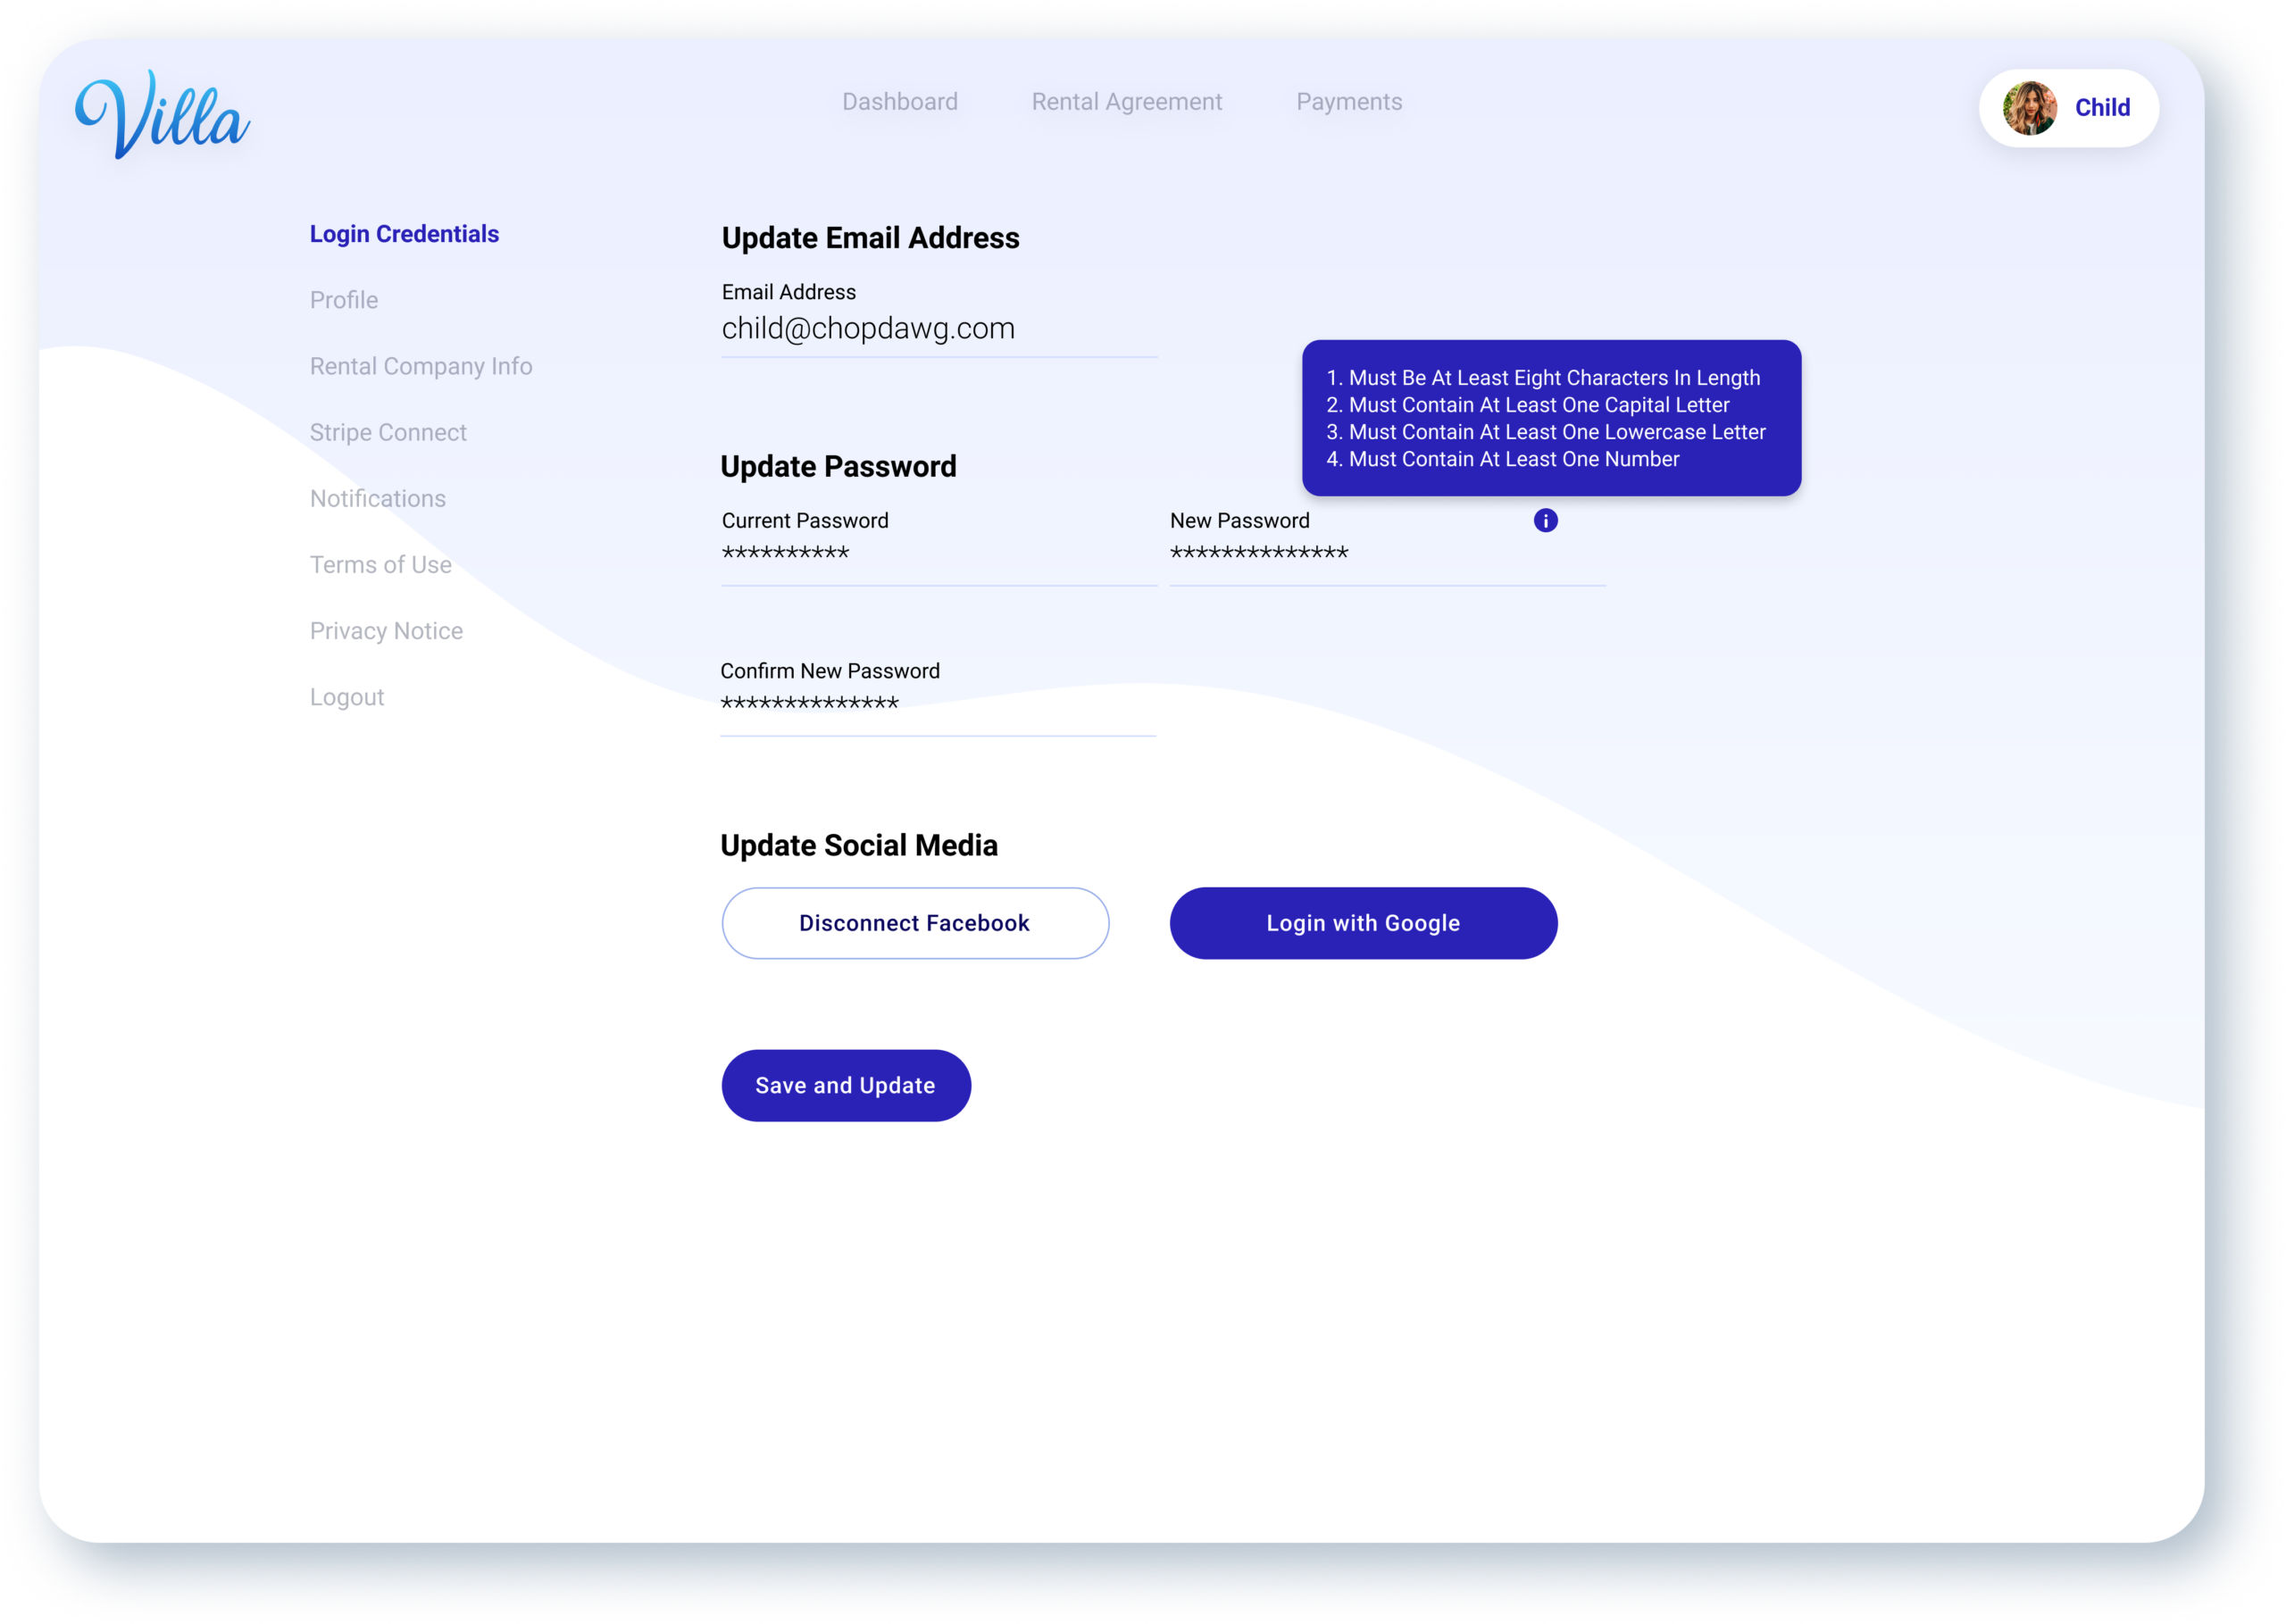This screenshot has height=1624, width=2286.
Task: Go to Stripe Connect settings
Action: [x=388, y=432]
